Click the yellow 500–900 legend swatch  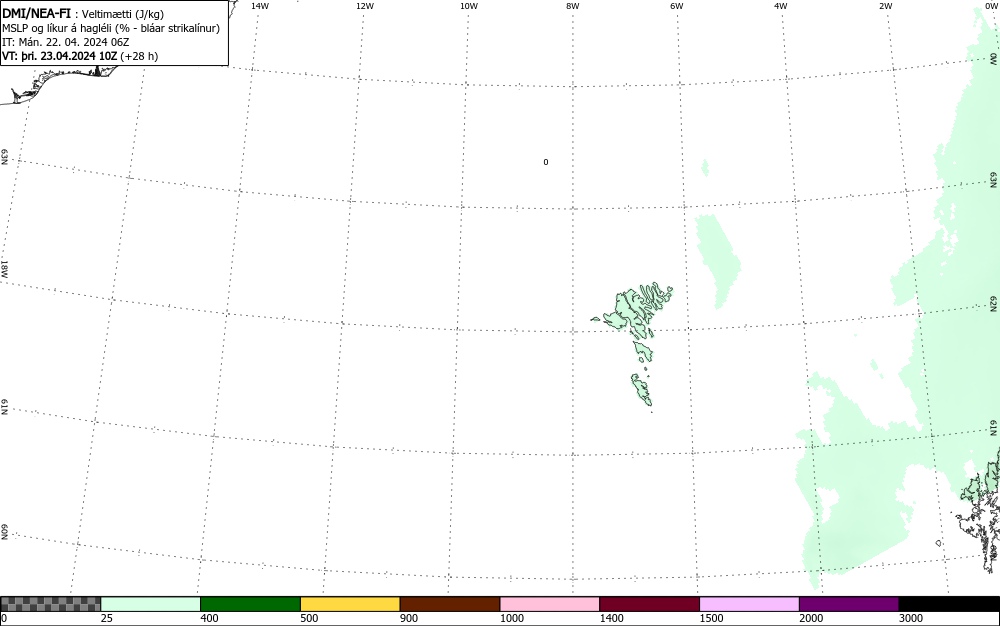point(350,604)
